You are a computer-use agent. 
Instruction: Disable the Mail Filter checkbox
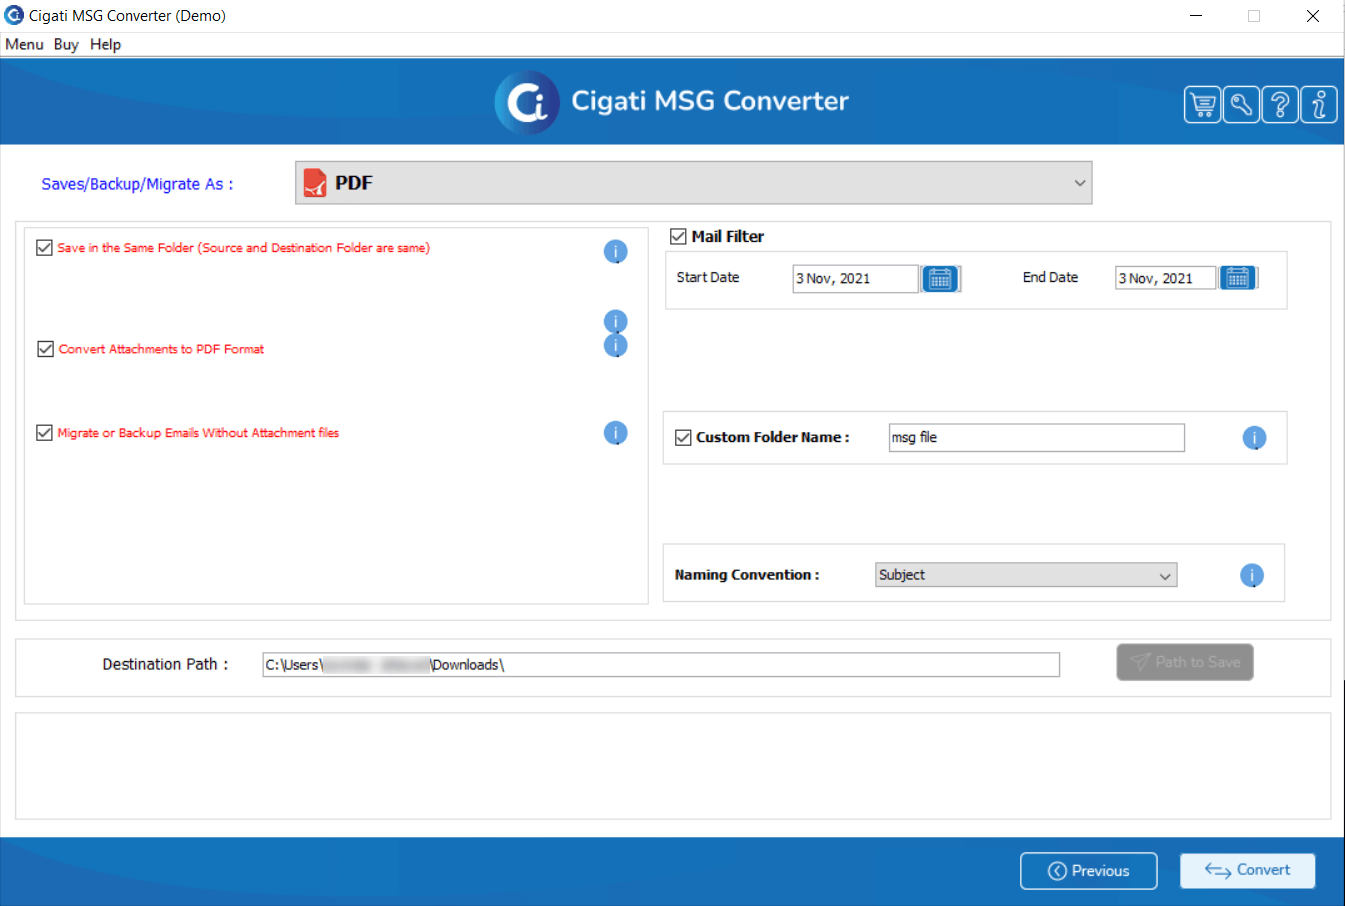pos(678,237)
